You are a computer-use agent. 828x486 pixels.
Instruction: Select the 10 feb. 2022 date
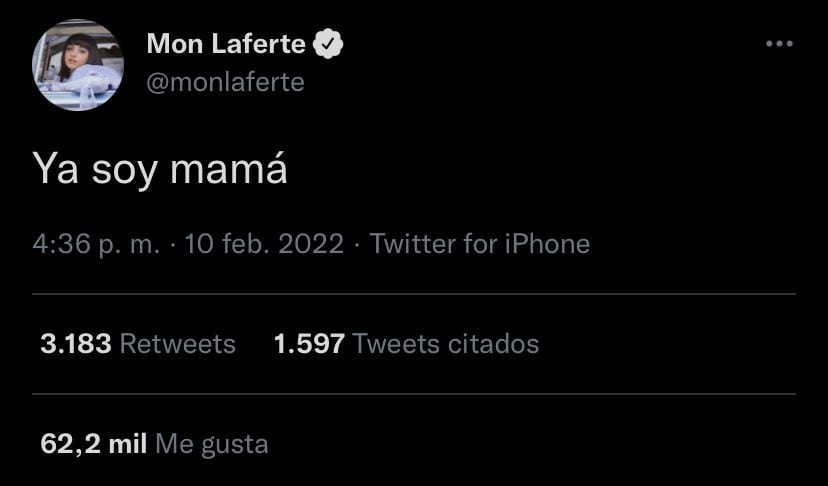click(x=264, y=244)
